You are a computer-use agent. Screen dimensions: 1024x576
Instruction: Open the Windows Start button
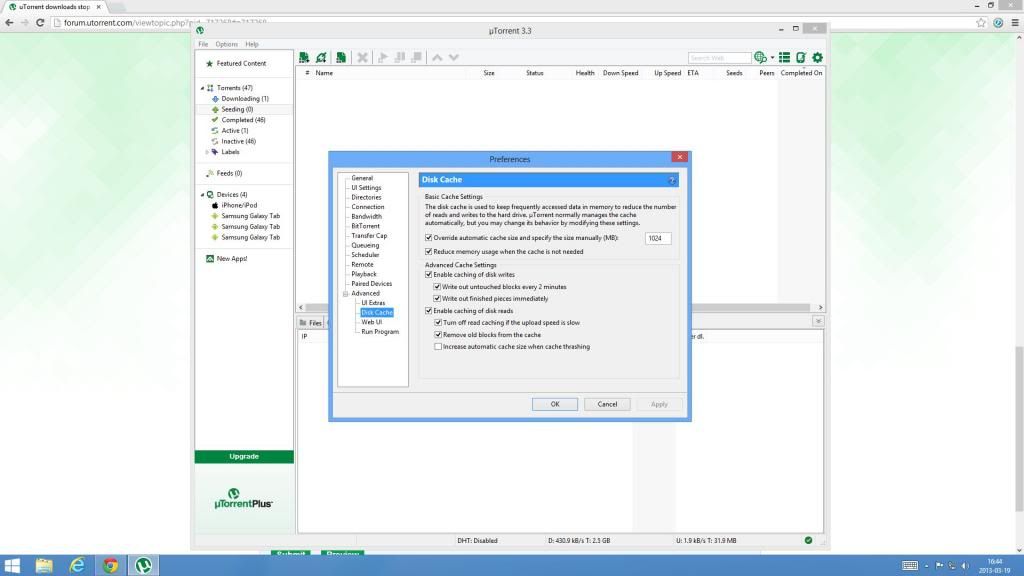pyautogui.click(x=12, y=565)
